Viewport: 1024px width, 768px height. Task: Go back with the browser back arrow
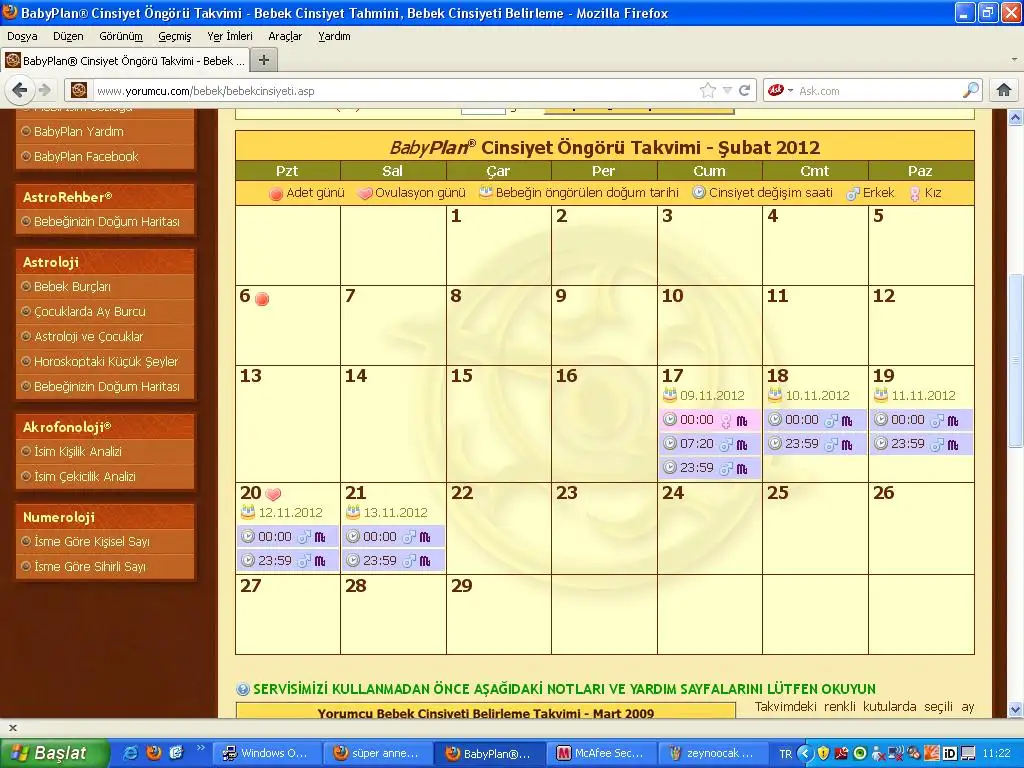pyautogui.click(x=20, y=90)
